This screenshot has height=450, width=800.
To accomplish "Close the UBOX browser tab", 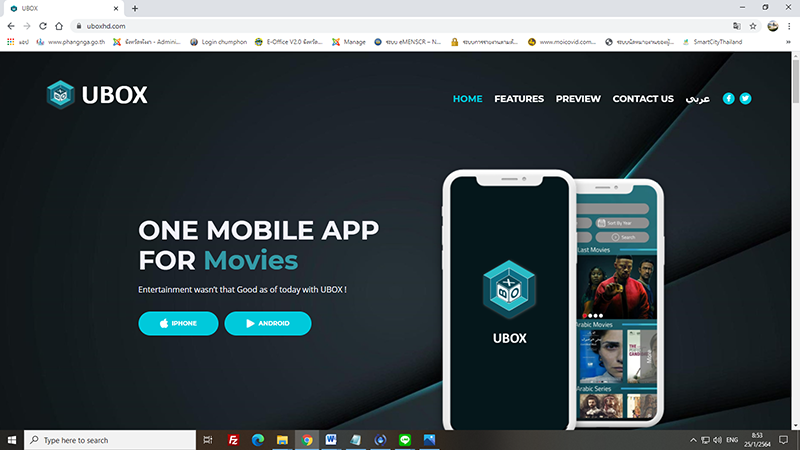I will 116,8.
